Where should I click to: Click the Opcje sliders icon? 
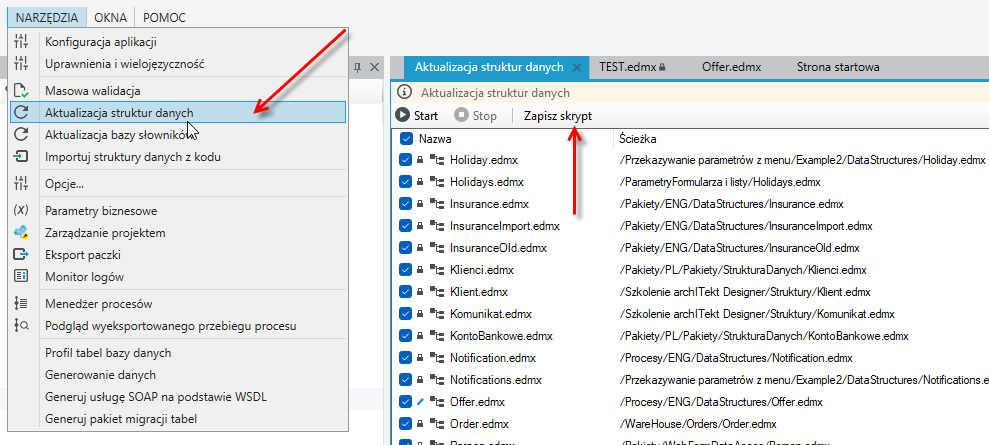(x=21, y=183)
